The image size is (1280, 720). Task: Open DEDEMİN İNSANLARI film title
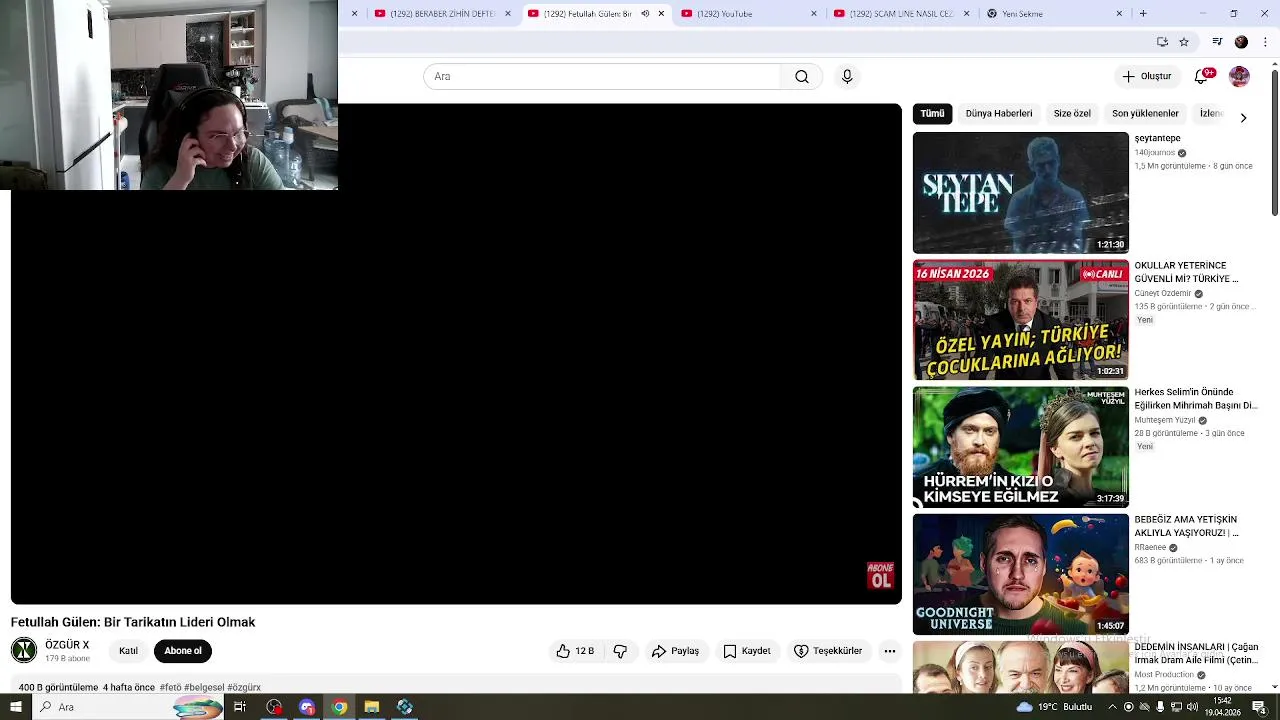[1196, 654]
